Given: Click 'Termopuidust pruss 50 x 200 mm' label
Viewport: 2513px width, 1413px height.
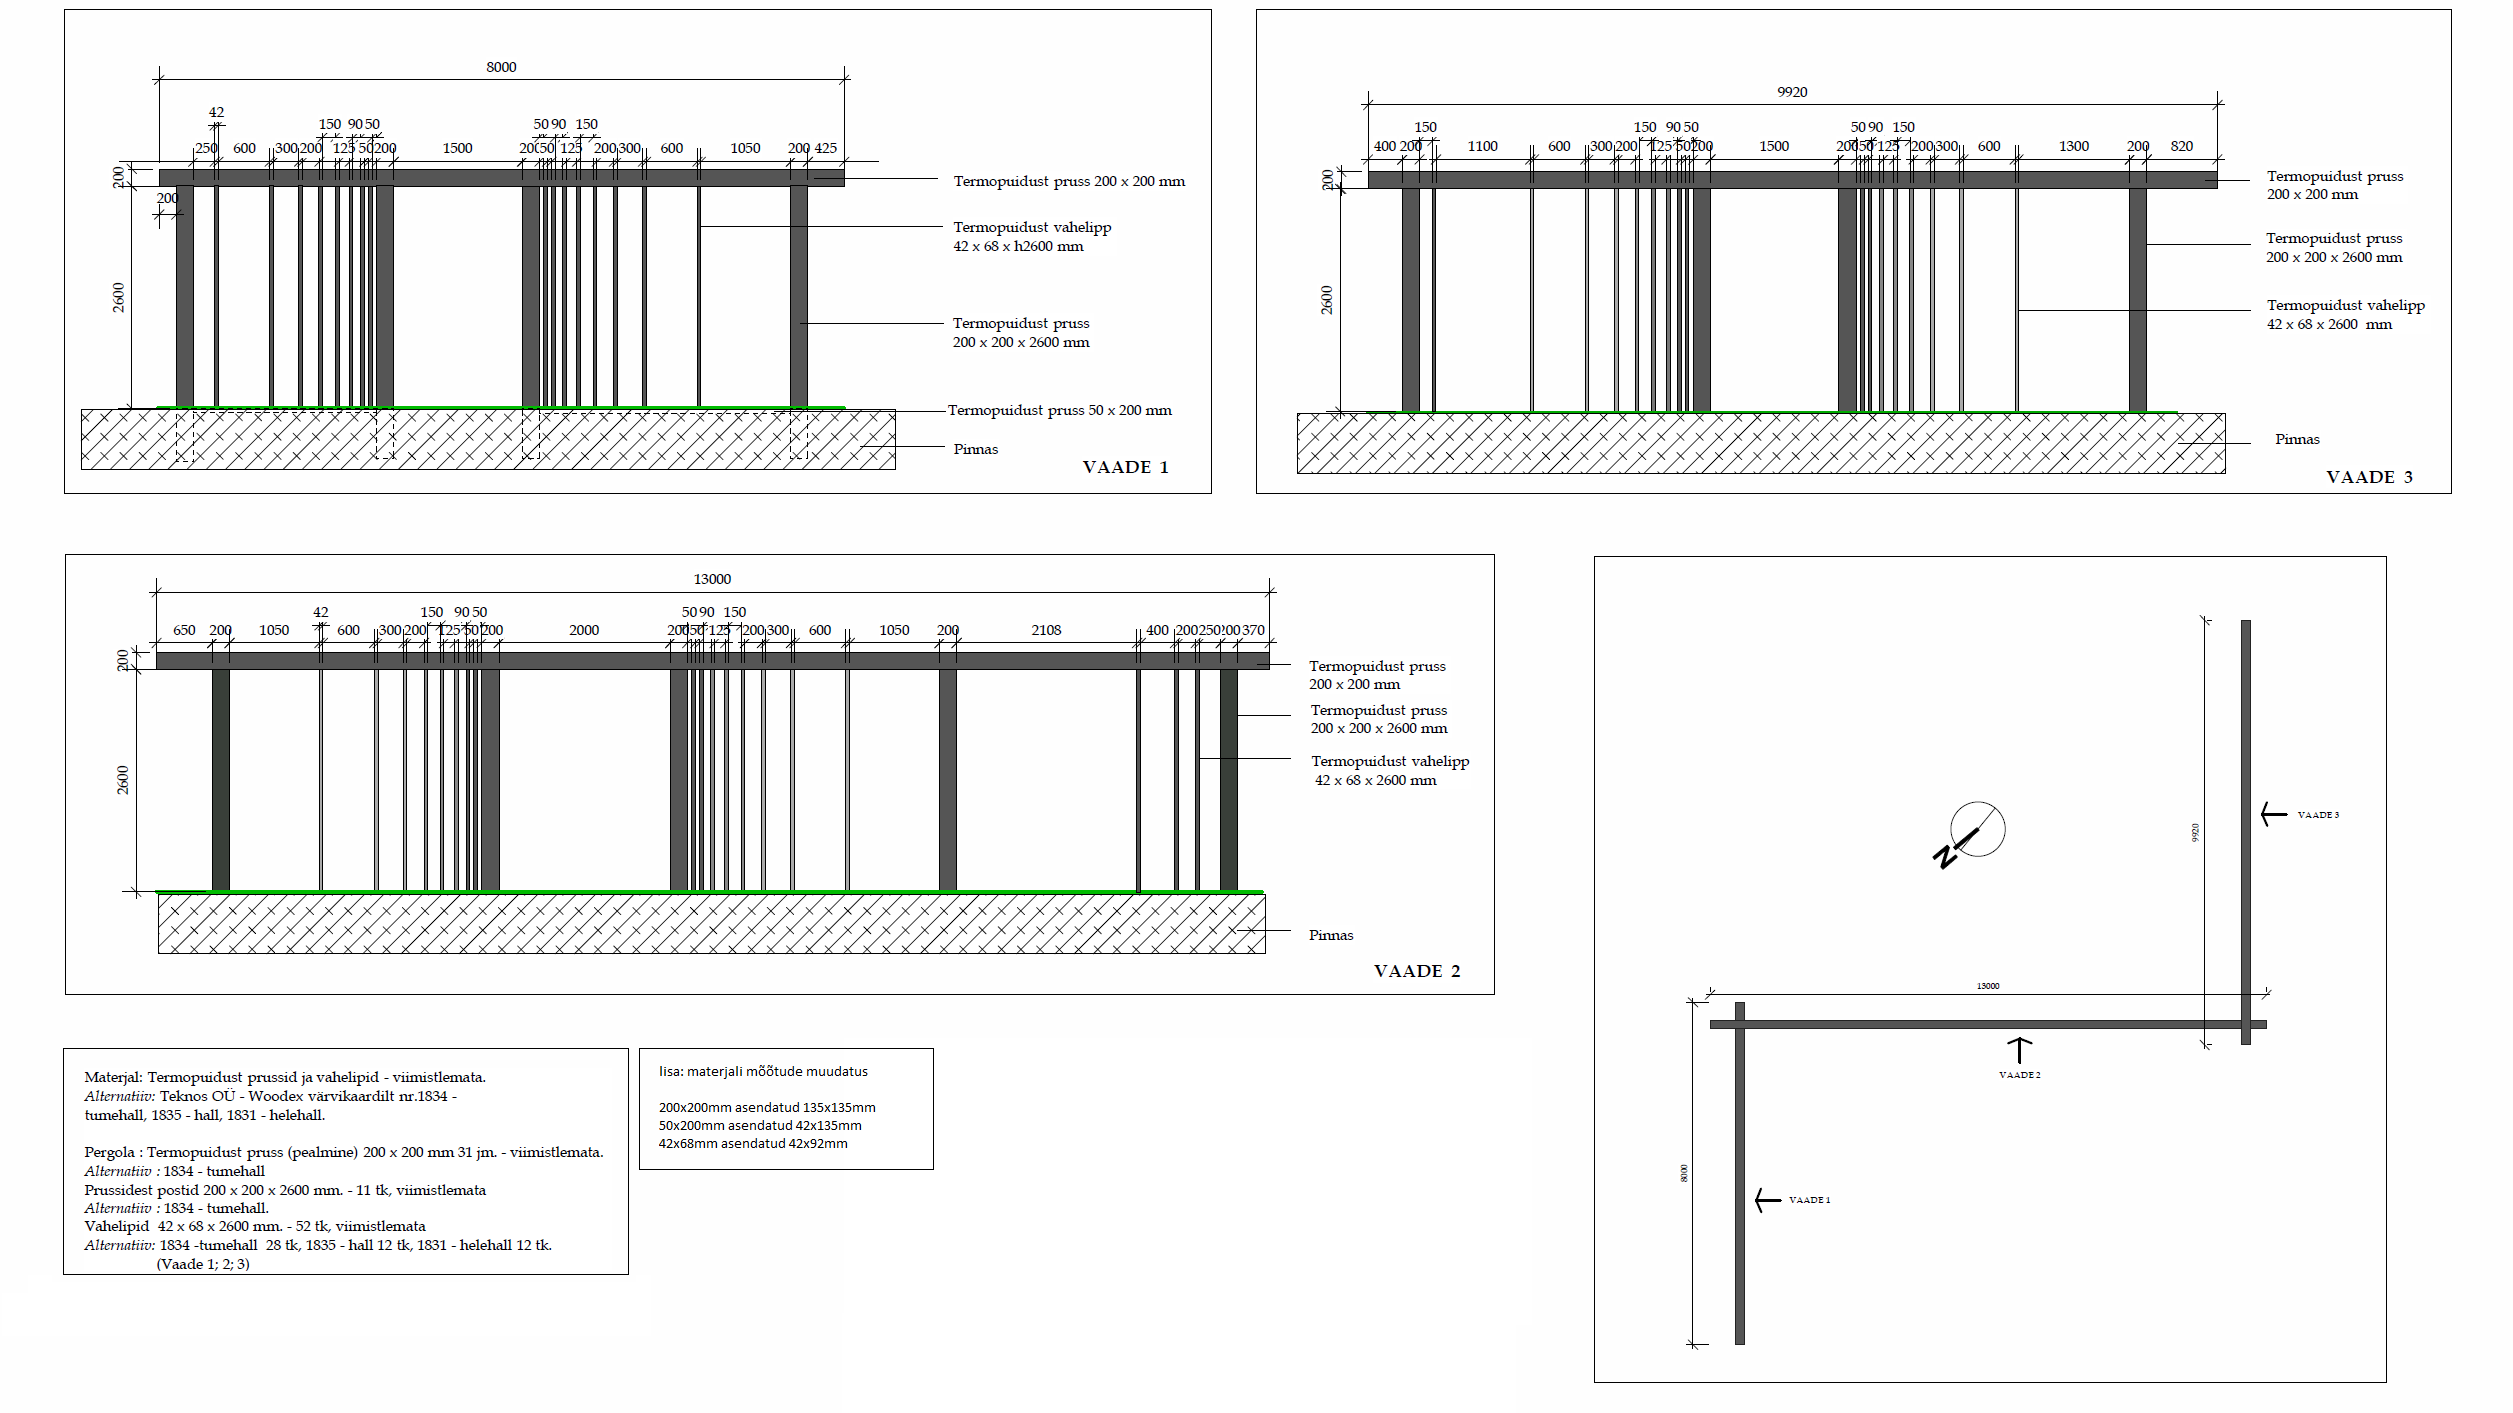Looking at the screenshot, I should point(1059,410).
